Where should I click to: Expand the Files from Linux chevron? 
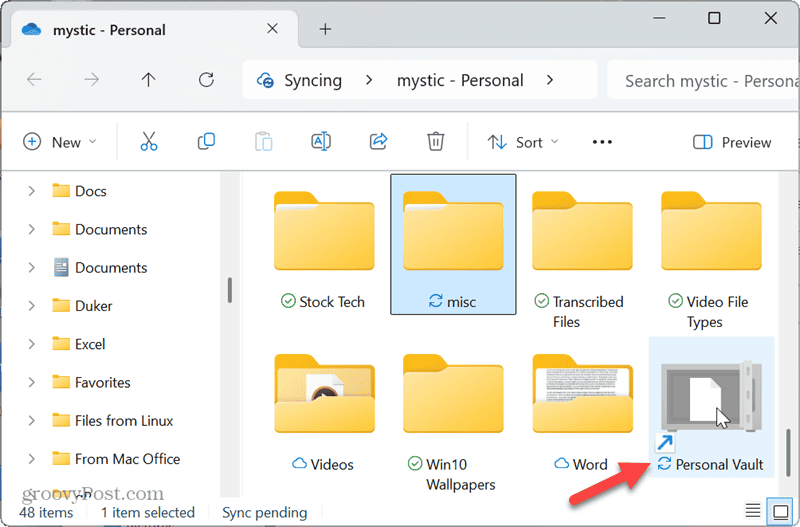pos(32,420)
